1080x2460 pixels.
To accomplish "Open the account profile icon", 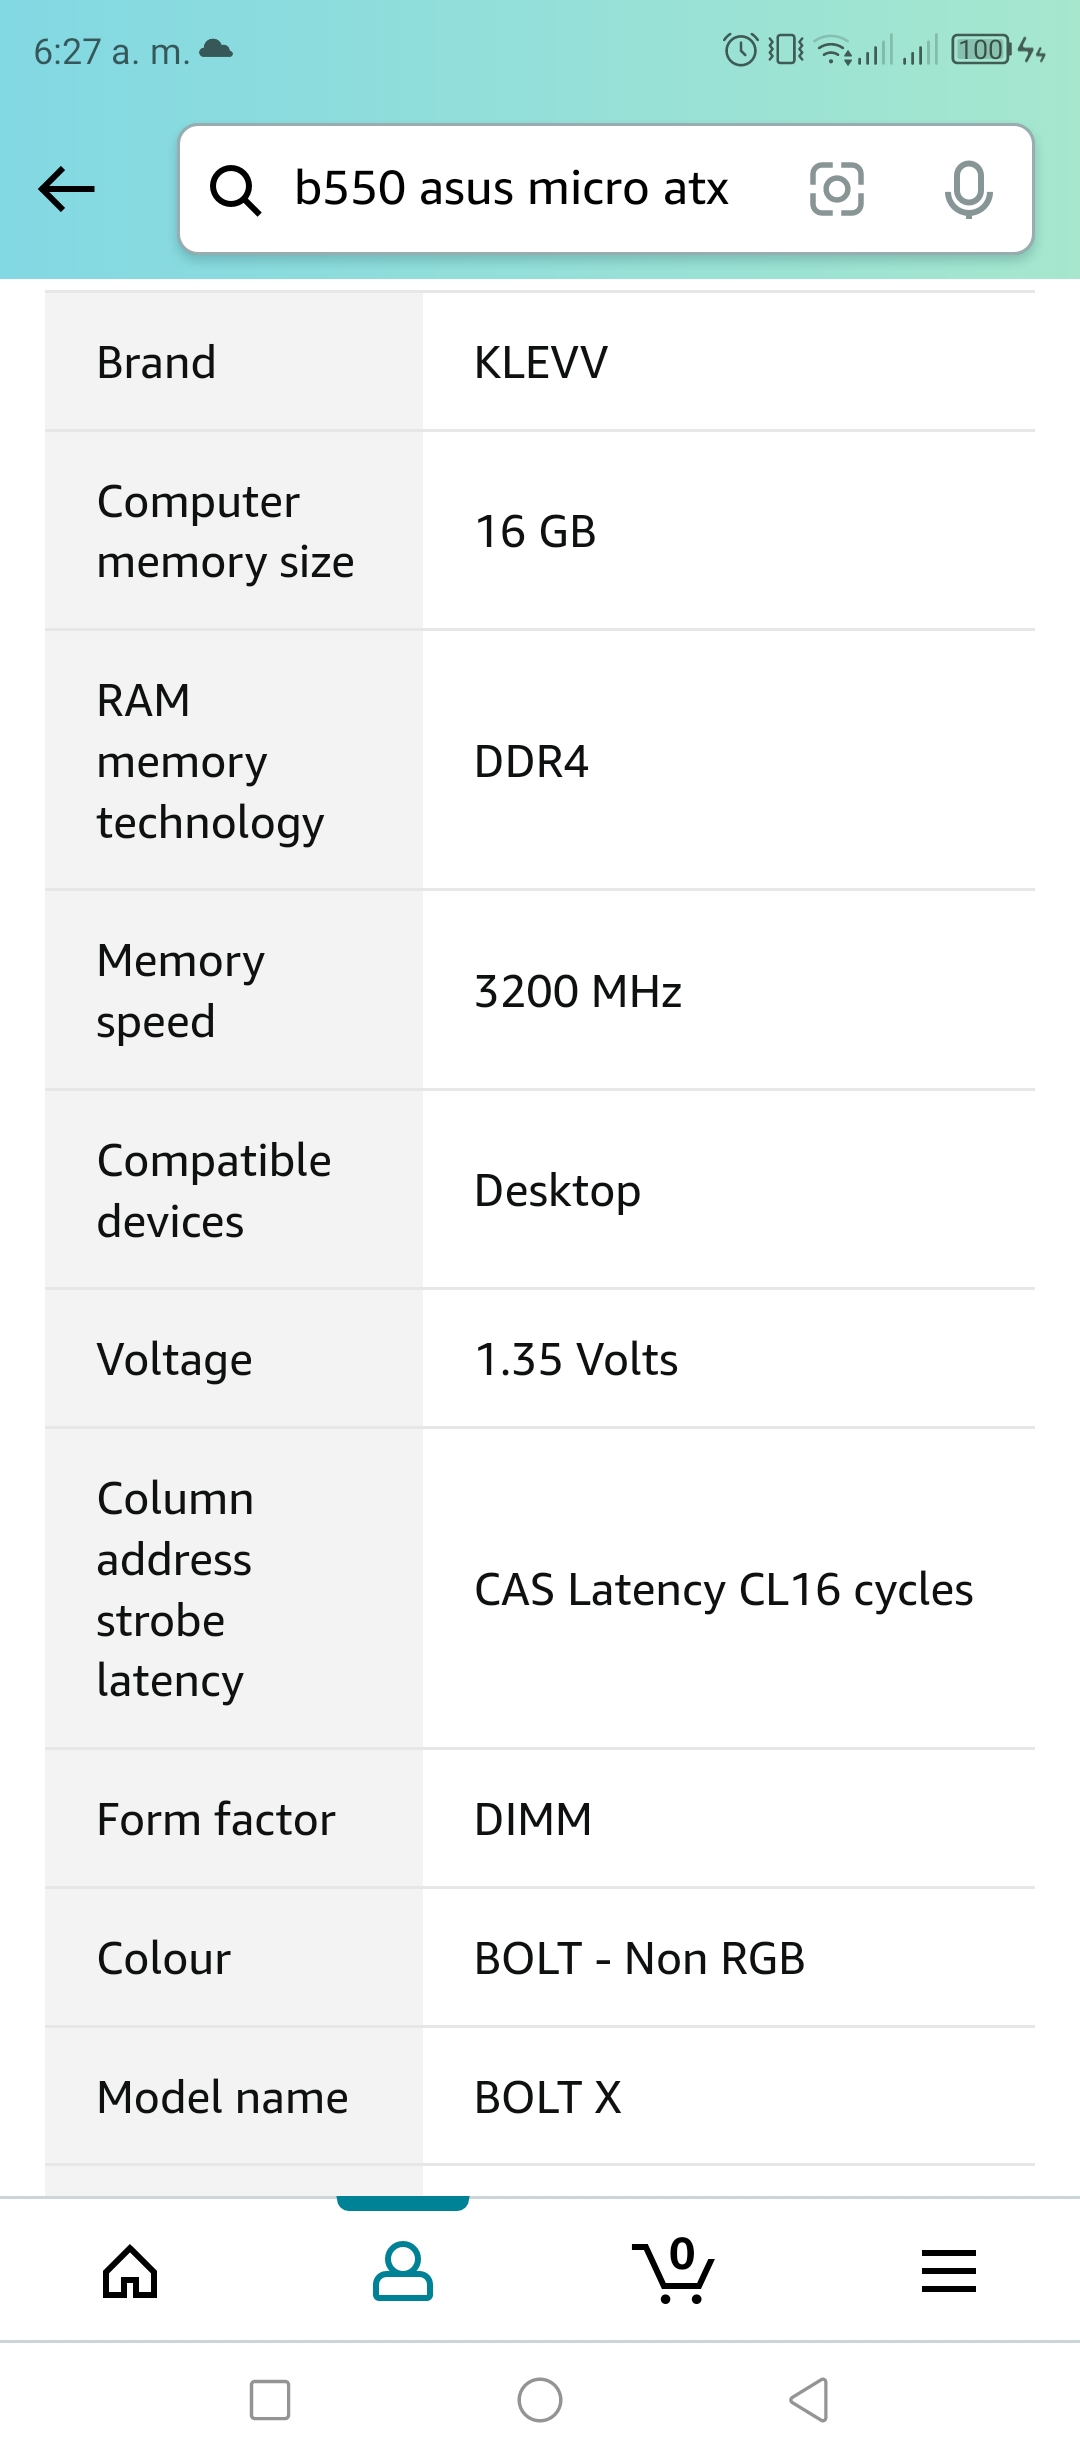I will click(403, 2271).
